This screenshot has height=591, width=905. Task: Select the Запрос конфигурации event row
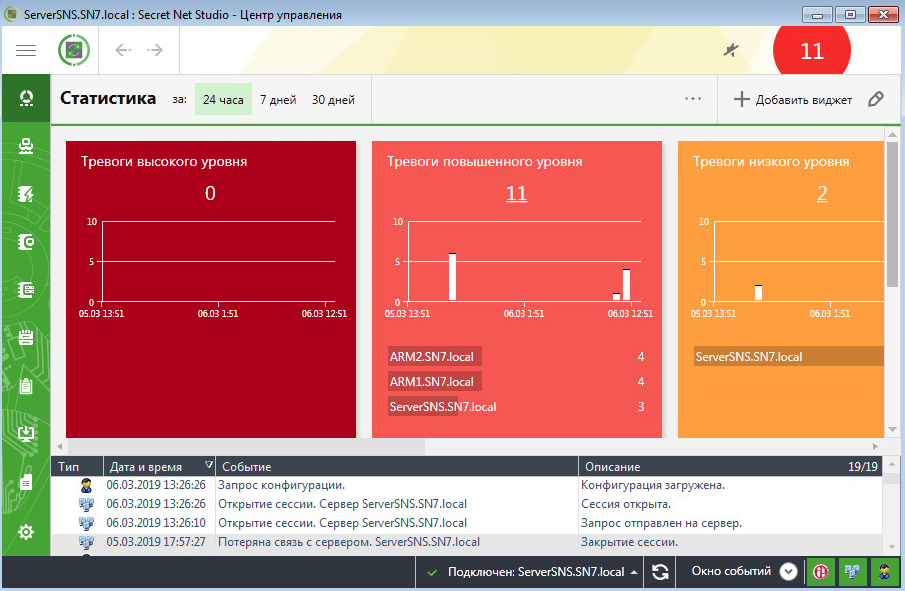pos(466,485)
